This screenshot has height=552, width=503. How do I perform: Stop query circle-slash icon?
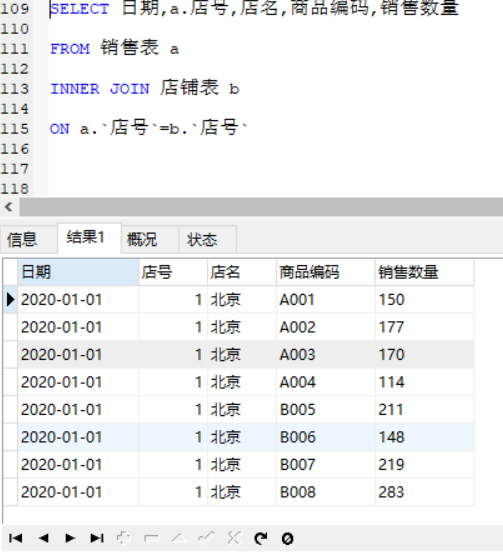point(288,538)
